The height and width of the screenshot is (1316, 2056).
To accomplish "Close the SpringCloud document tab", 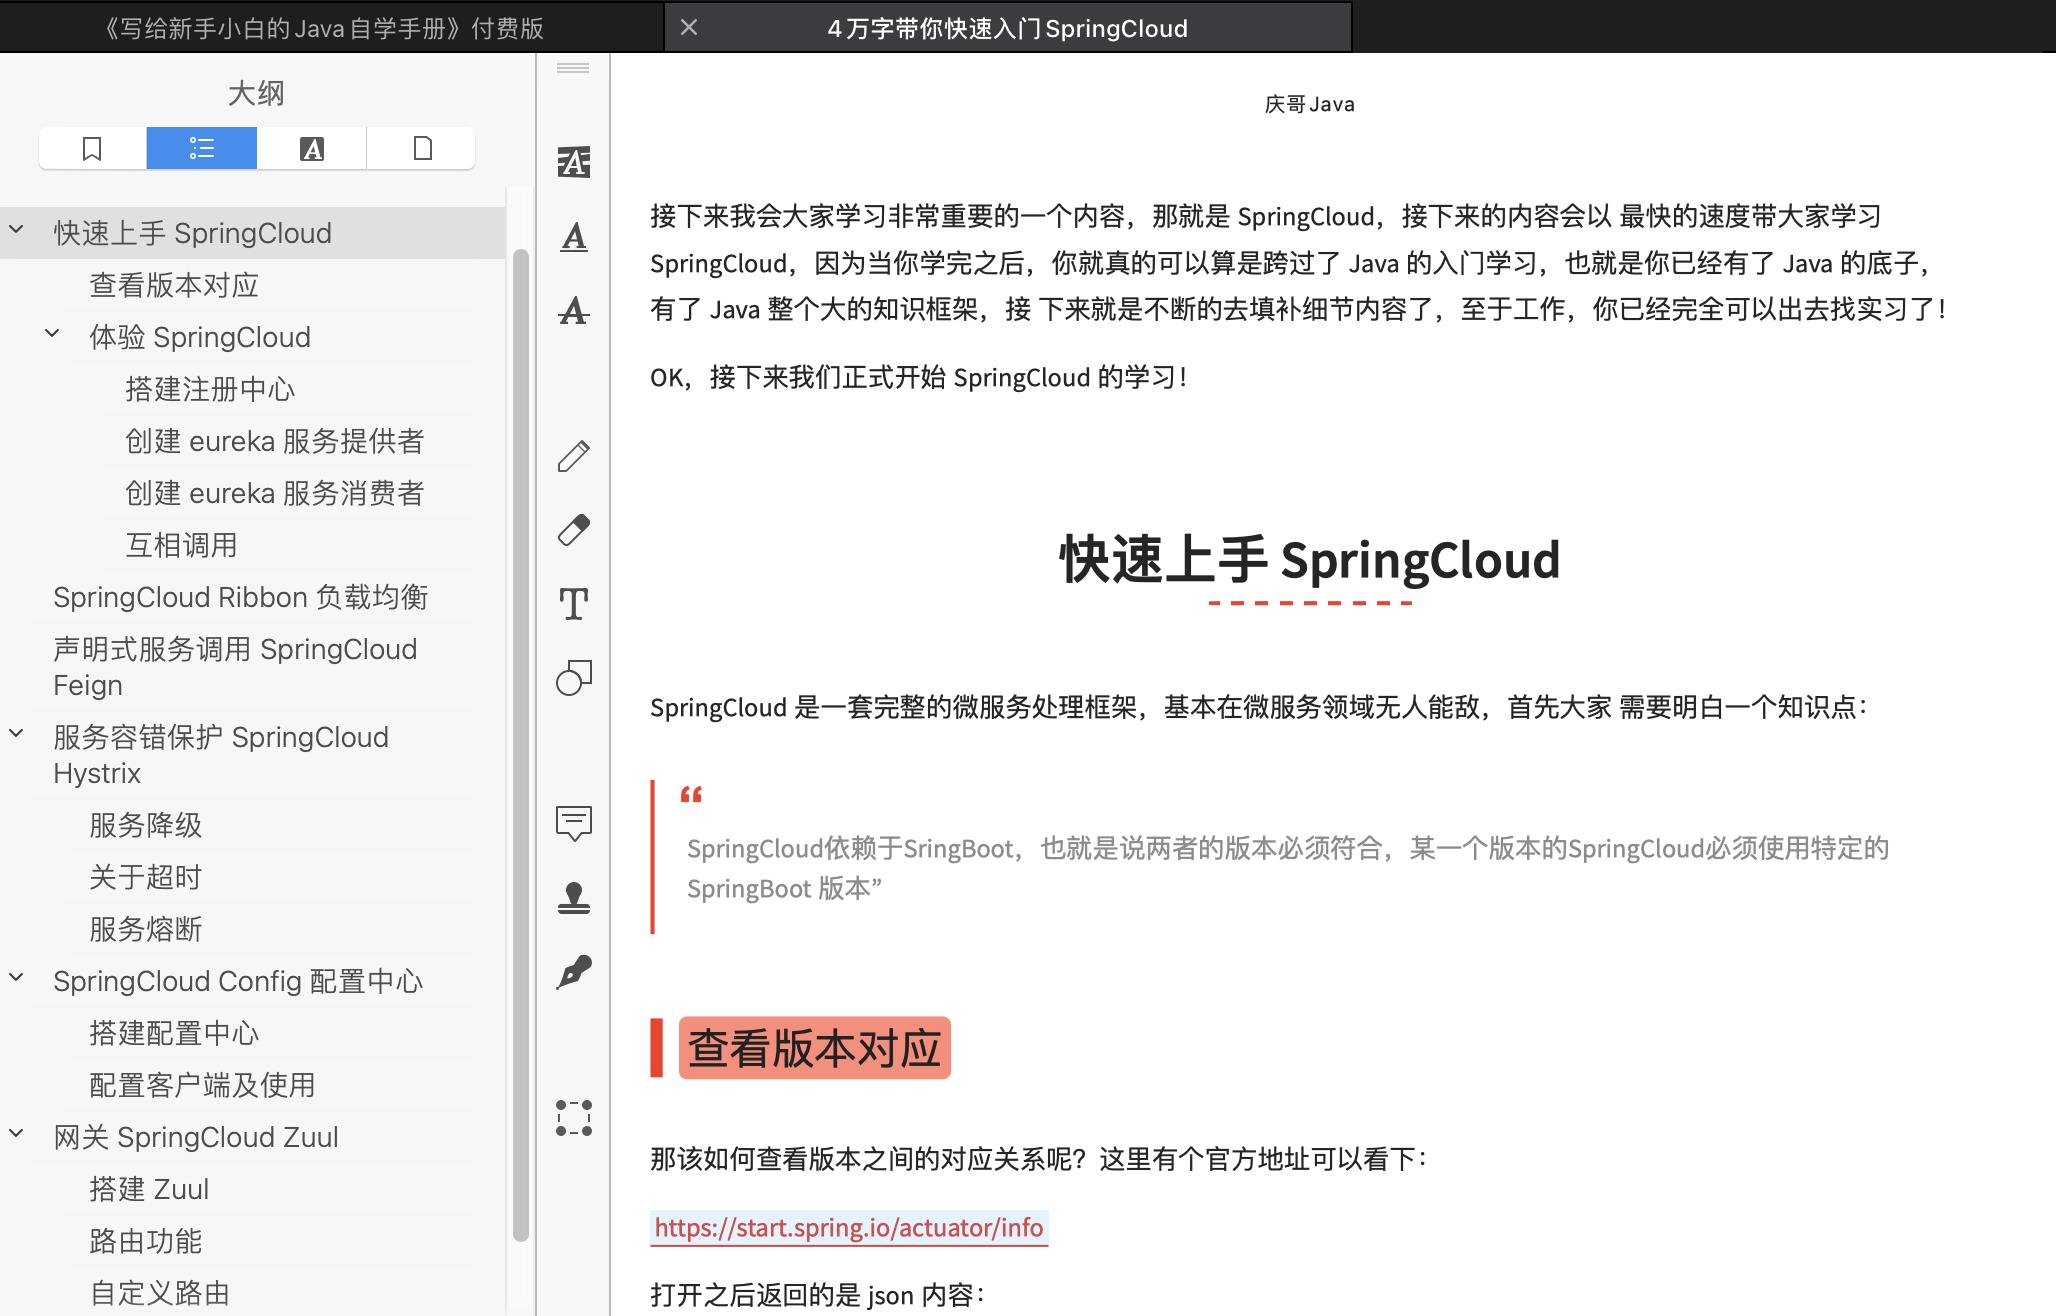I will point(689,28).
